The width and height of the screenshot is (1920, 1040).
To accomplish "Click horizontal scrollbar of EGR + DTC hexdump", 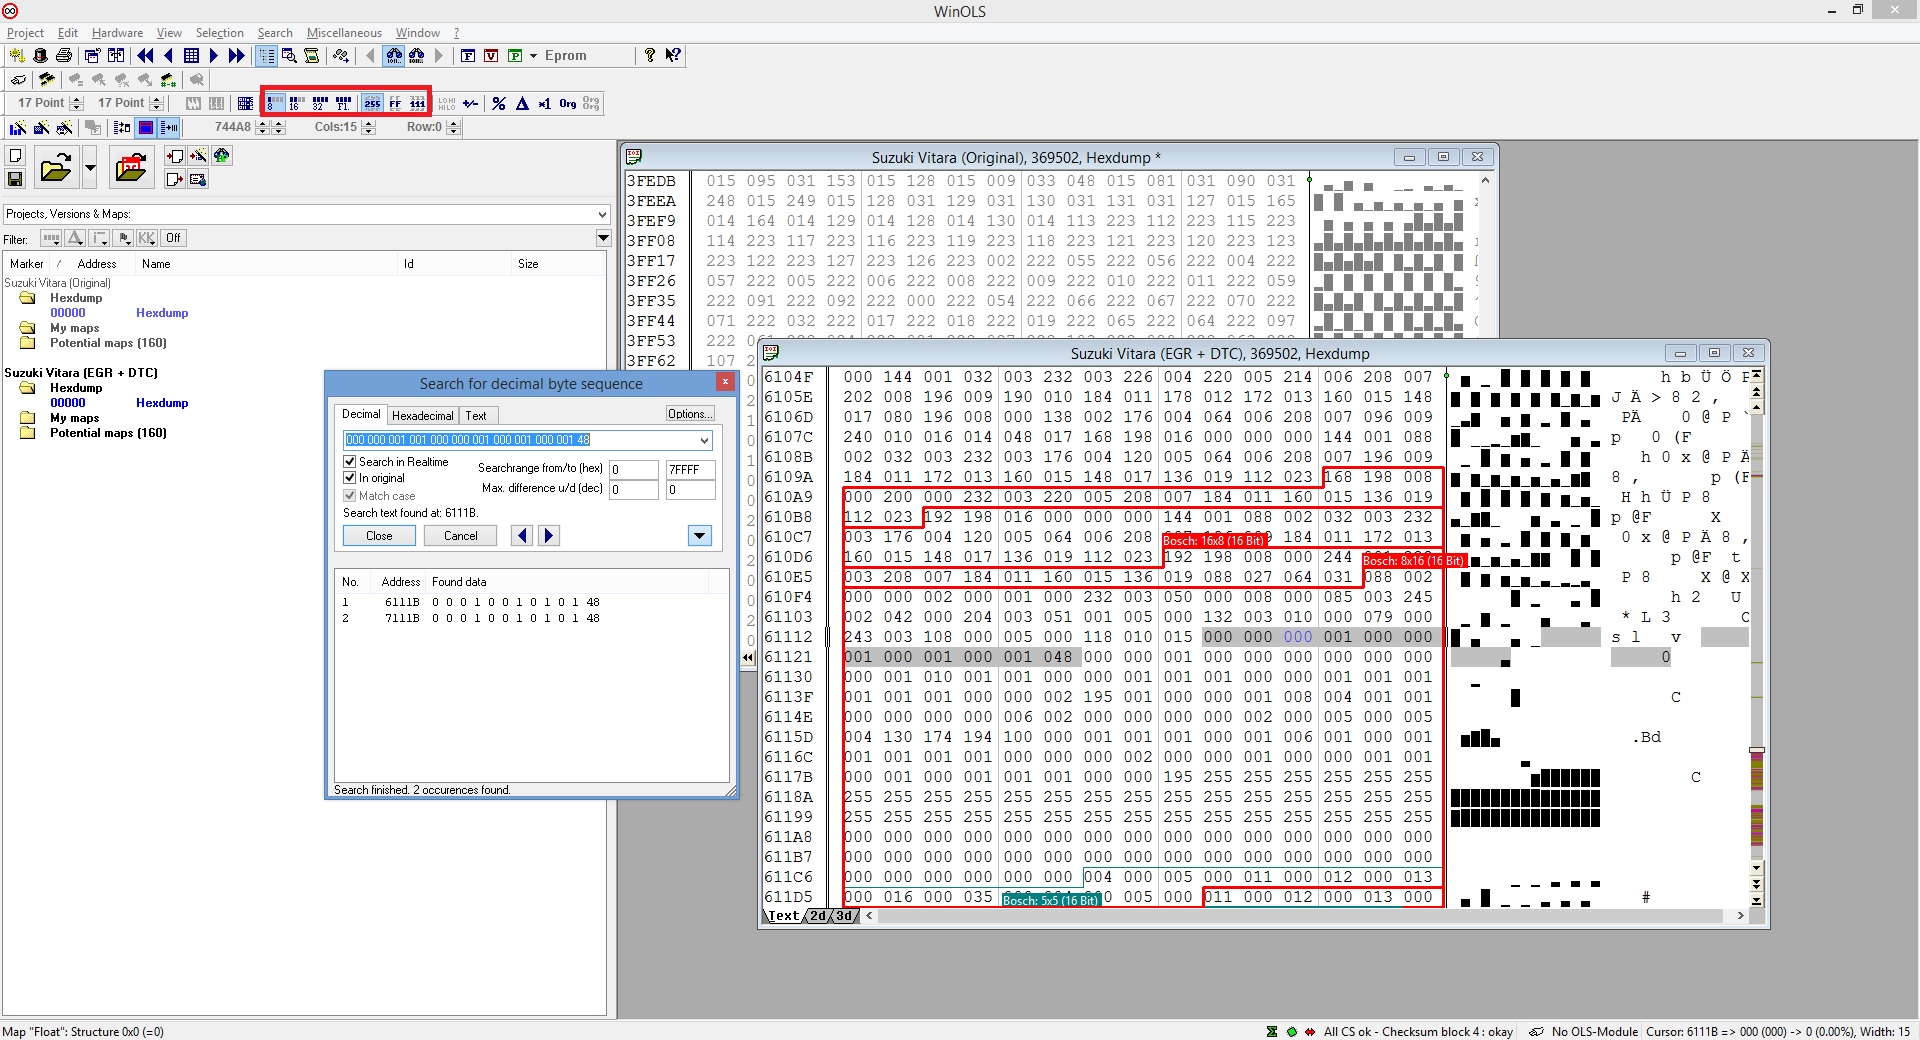I will pyautogui.click(x=1304, y=916).
